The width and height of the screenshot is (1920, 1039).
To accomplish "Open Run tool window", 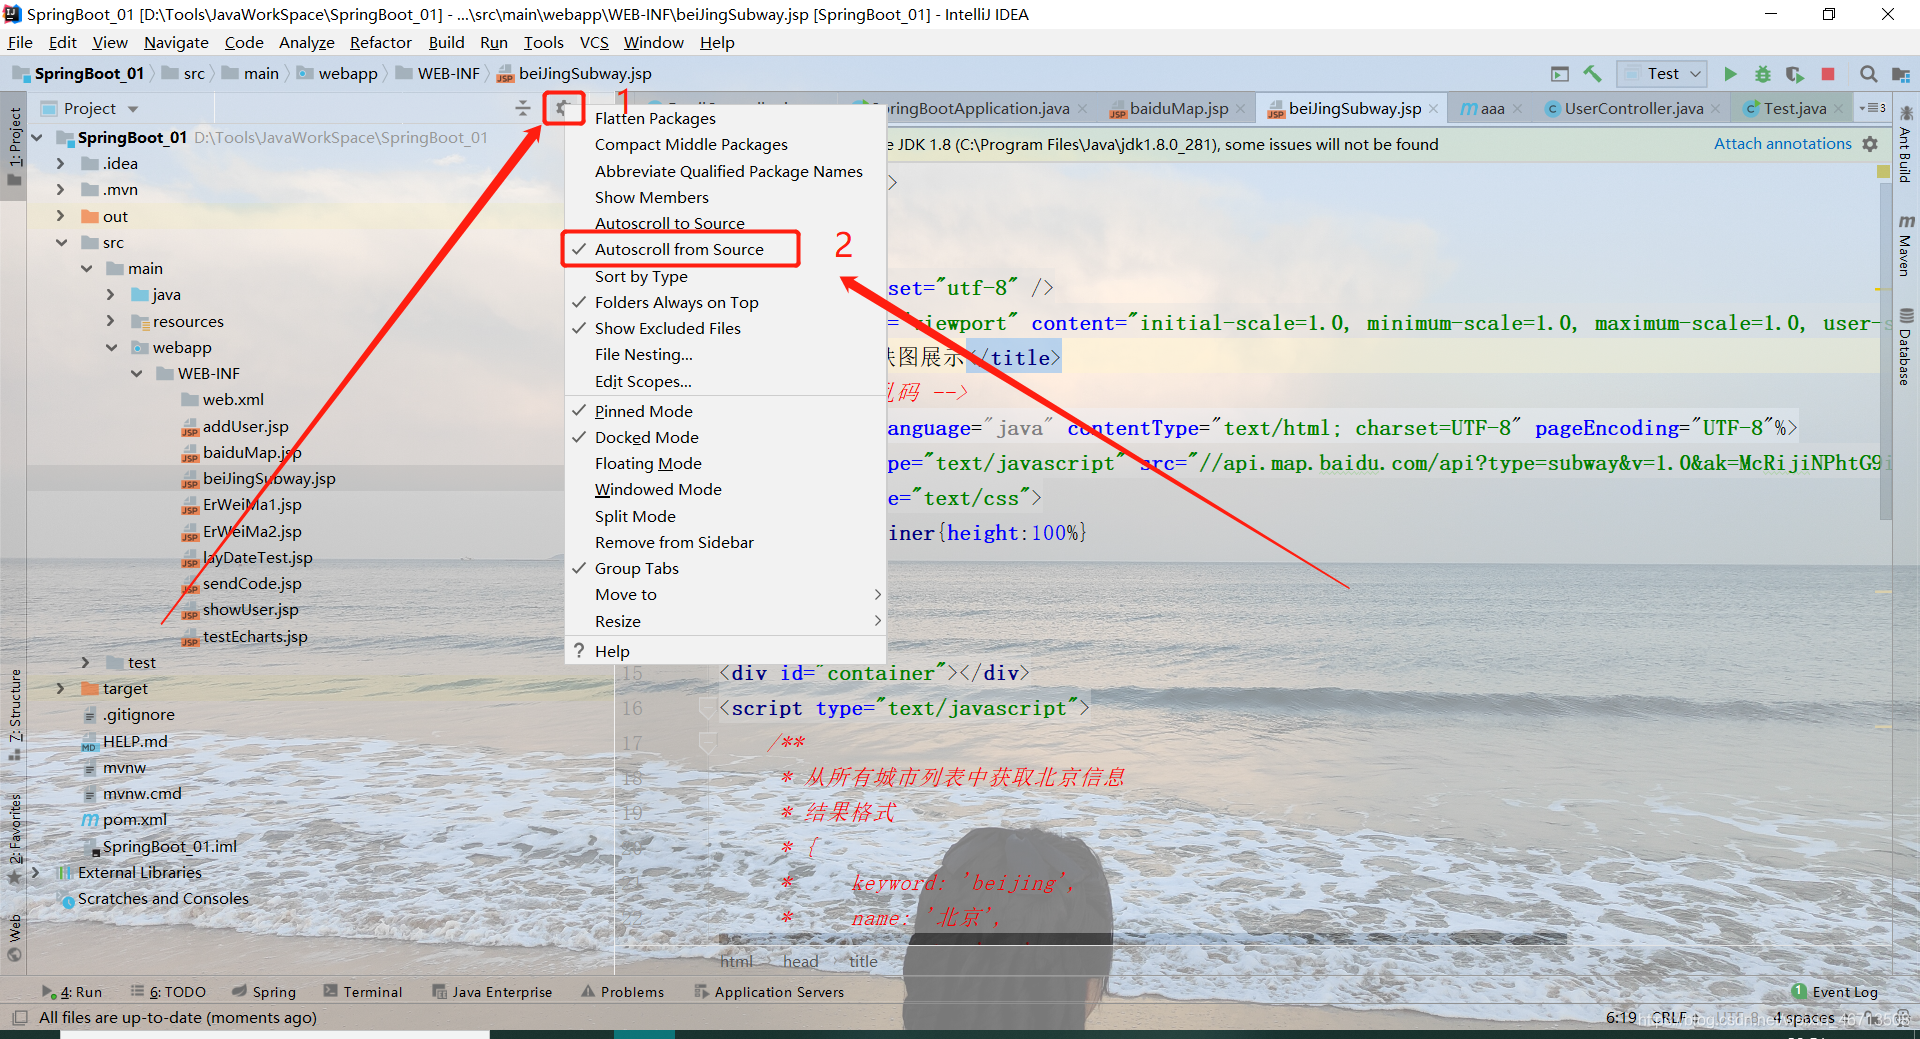I will [x=72, y=992].
